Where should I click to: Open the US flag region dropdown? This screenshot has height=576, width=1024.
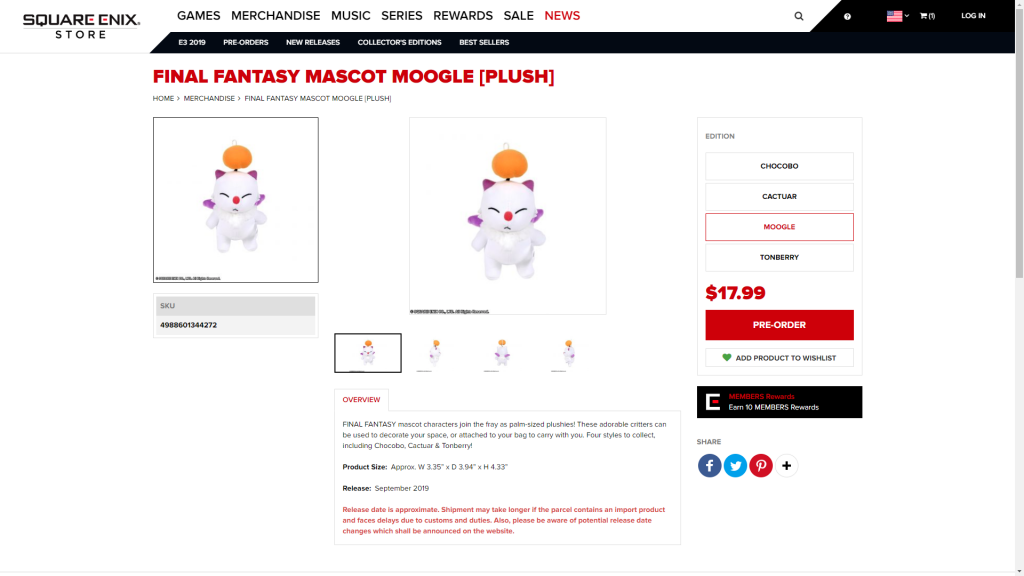[x=897, y=16]
